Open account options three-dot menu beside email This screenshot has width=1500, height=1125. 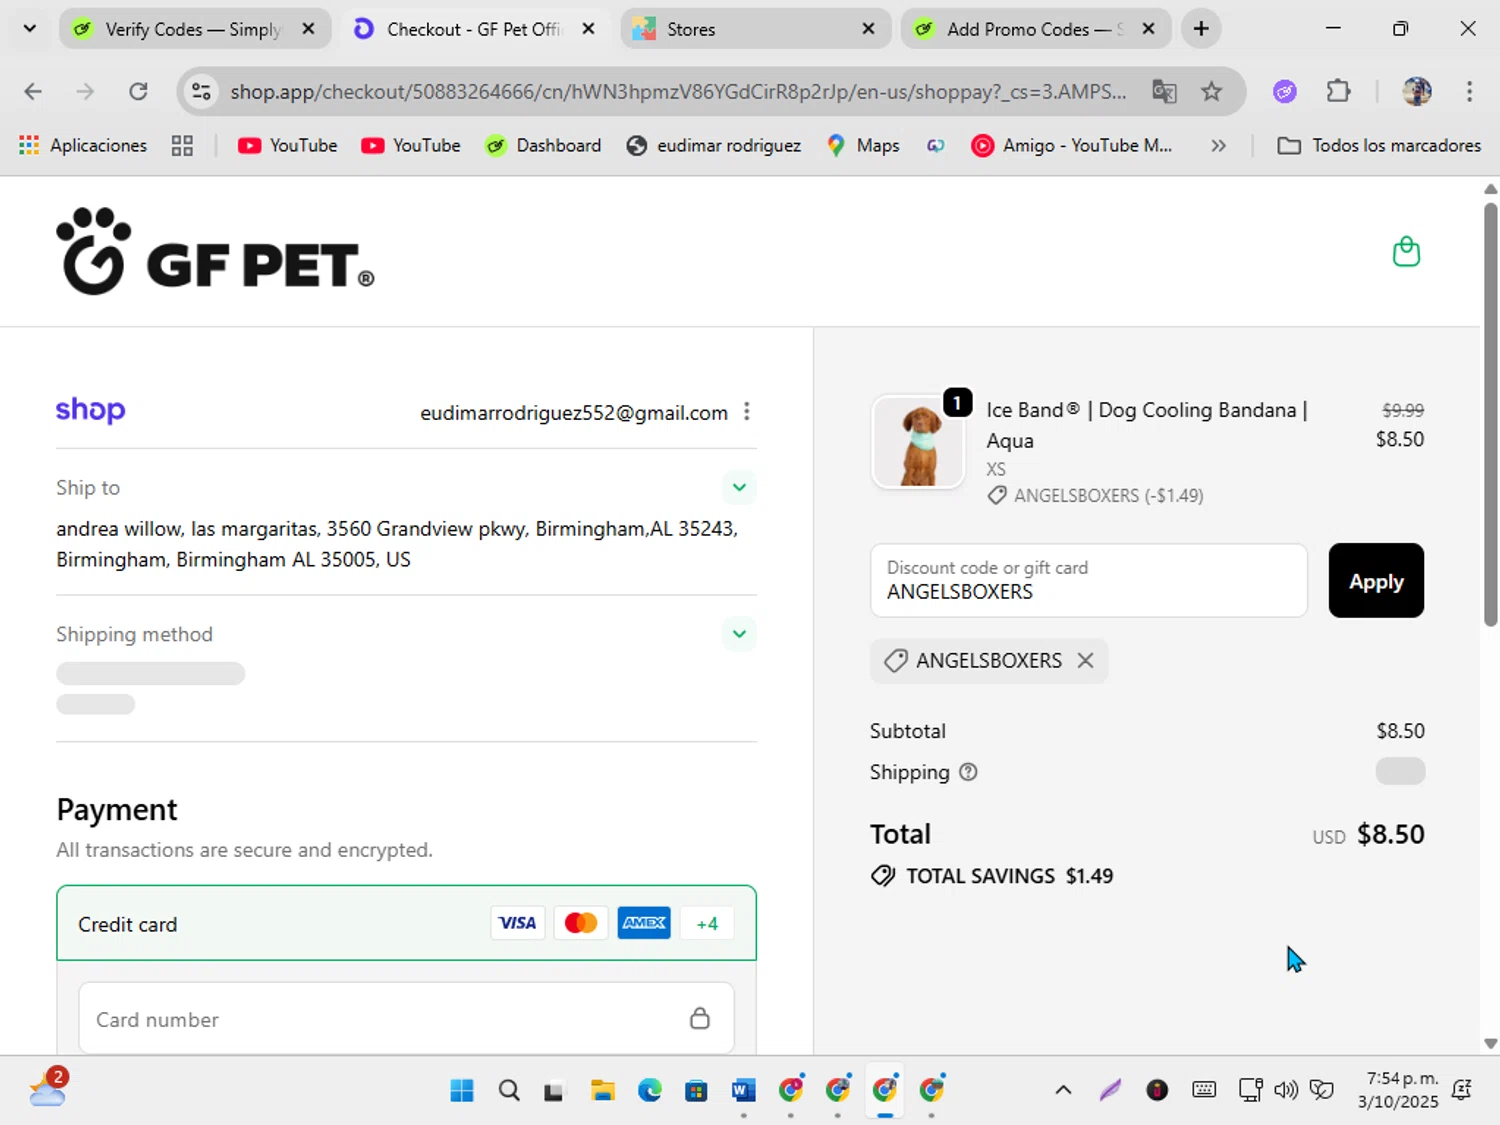(747, 412)
